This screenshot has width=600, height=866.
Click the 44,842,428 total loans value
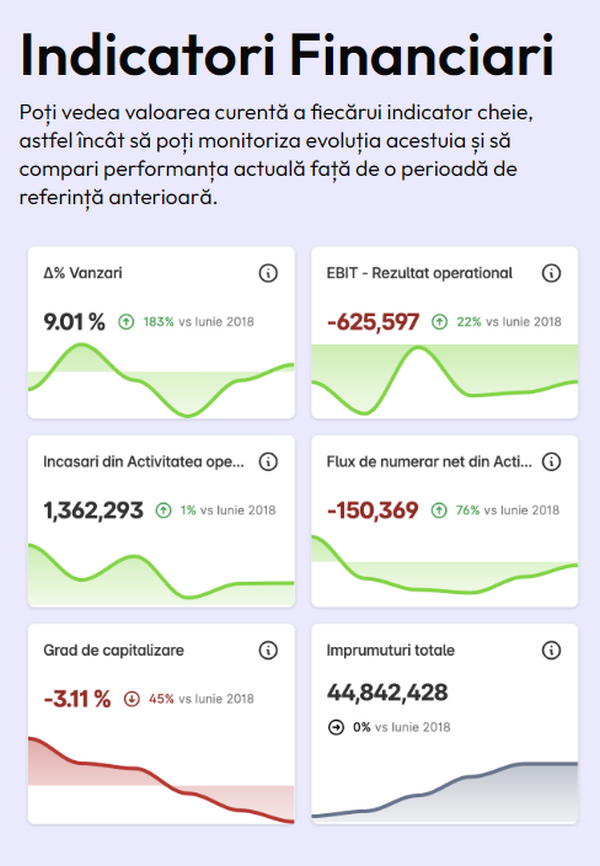pyautogui.click(x=387, y=692)
